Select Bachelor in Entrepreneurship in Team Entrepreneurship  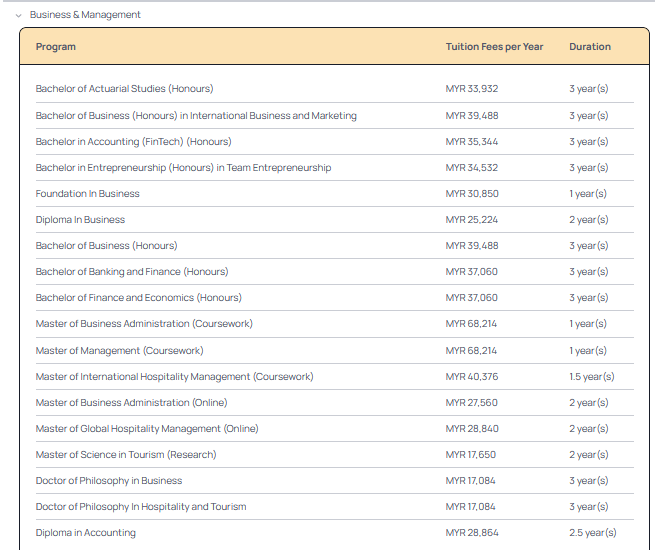point(183,168)
